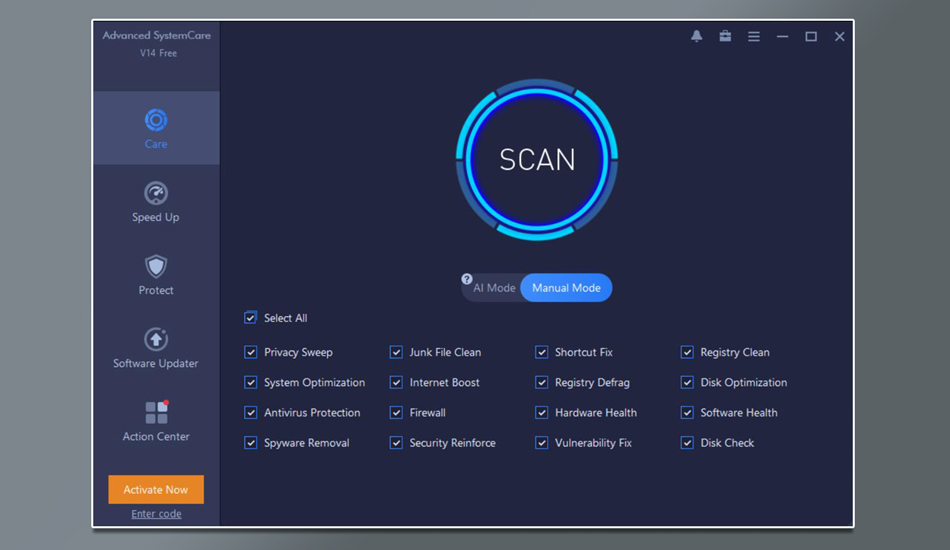Click the Enter code link

[x=156, y=514]
